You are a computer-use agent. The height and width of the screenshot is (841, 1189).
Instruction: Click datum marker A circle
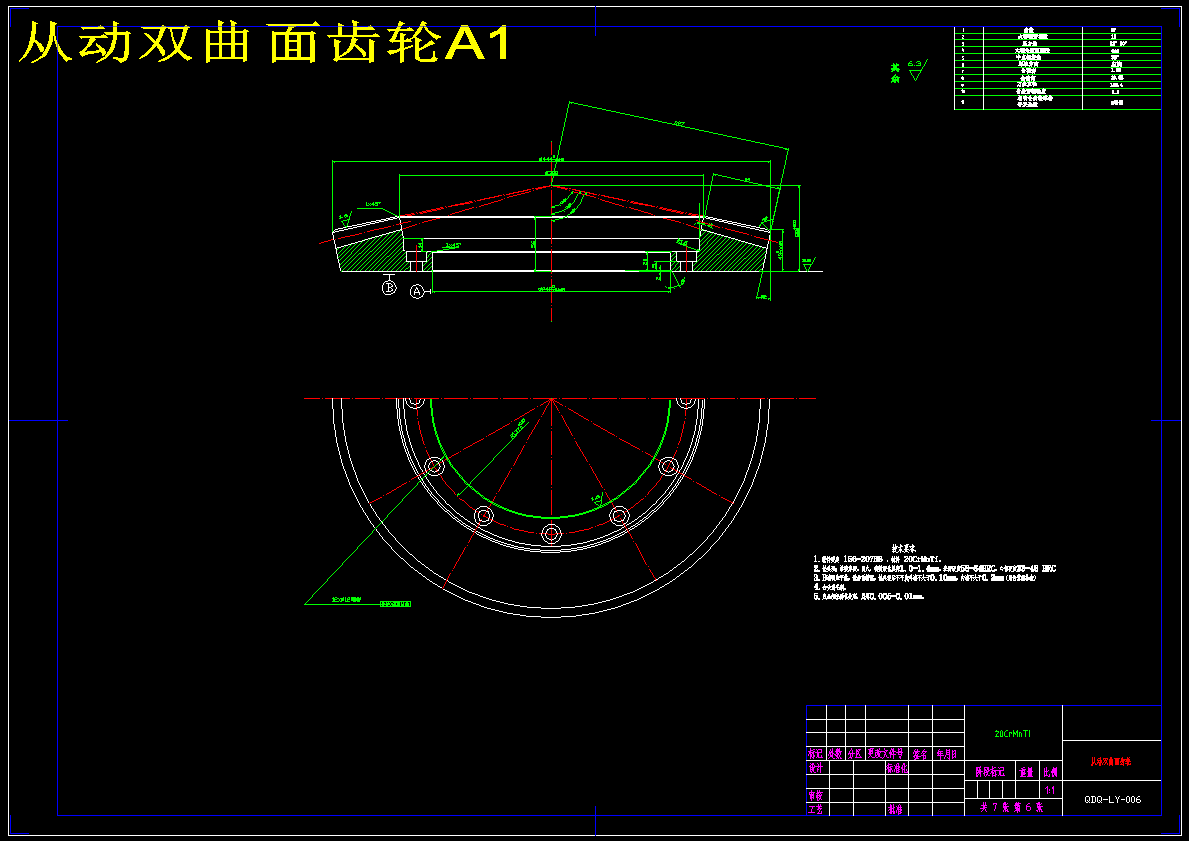coord(416,291)
